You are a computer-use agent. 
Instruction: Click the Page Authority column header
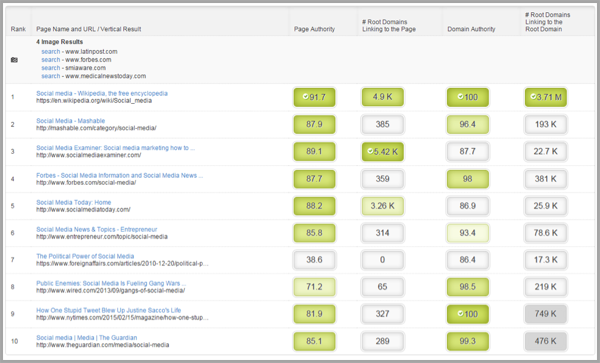pos(314,29)
